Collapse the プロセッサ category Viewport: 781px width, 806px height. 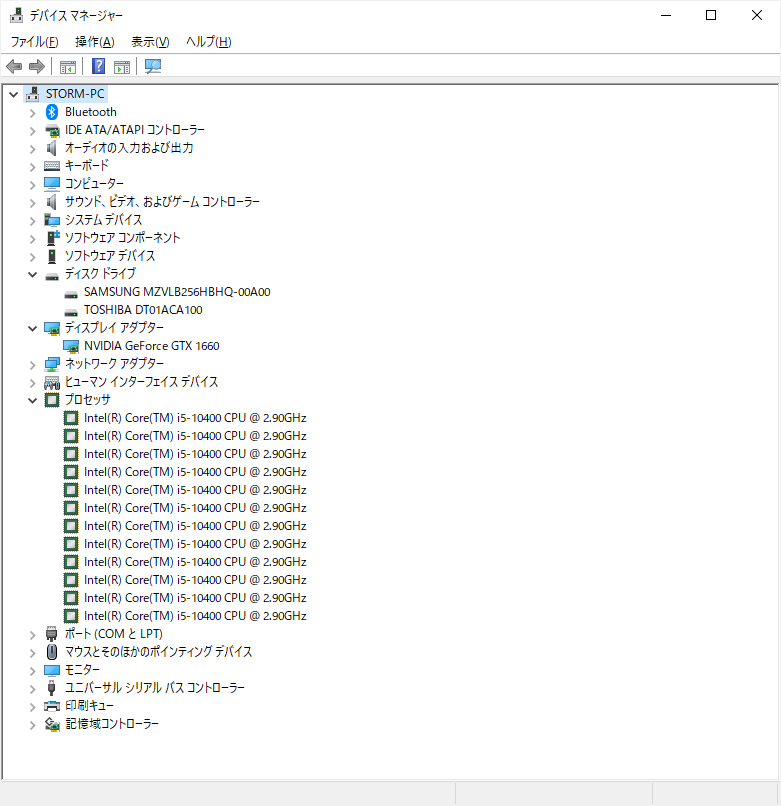coord(32,400)
